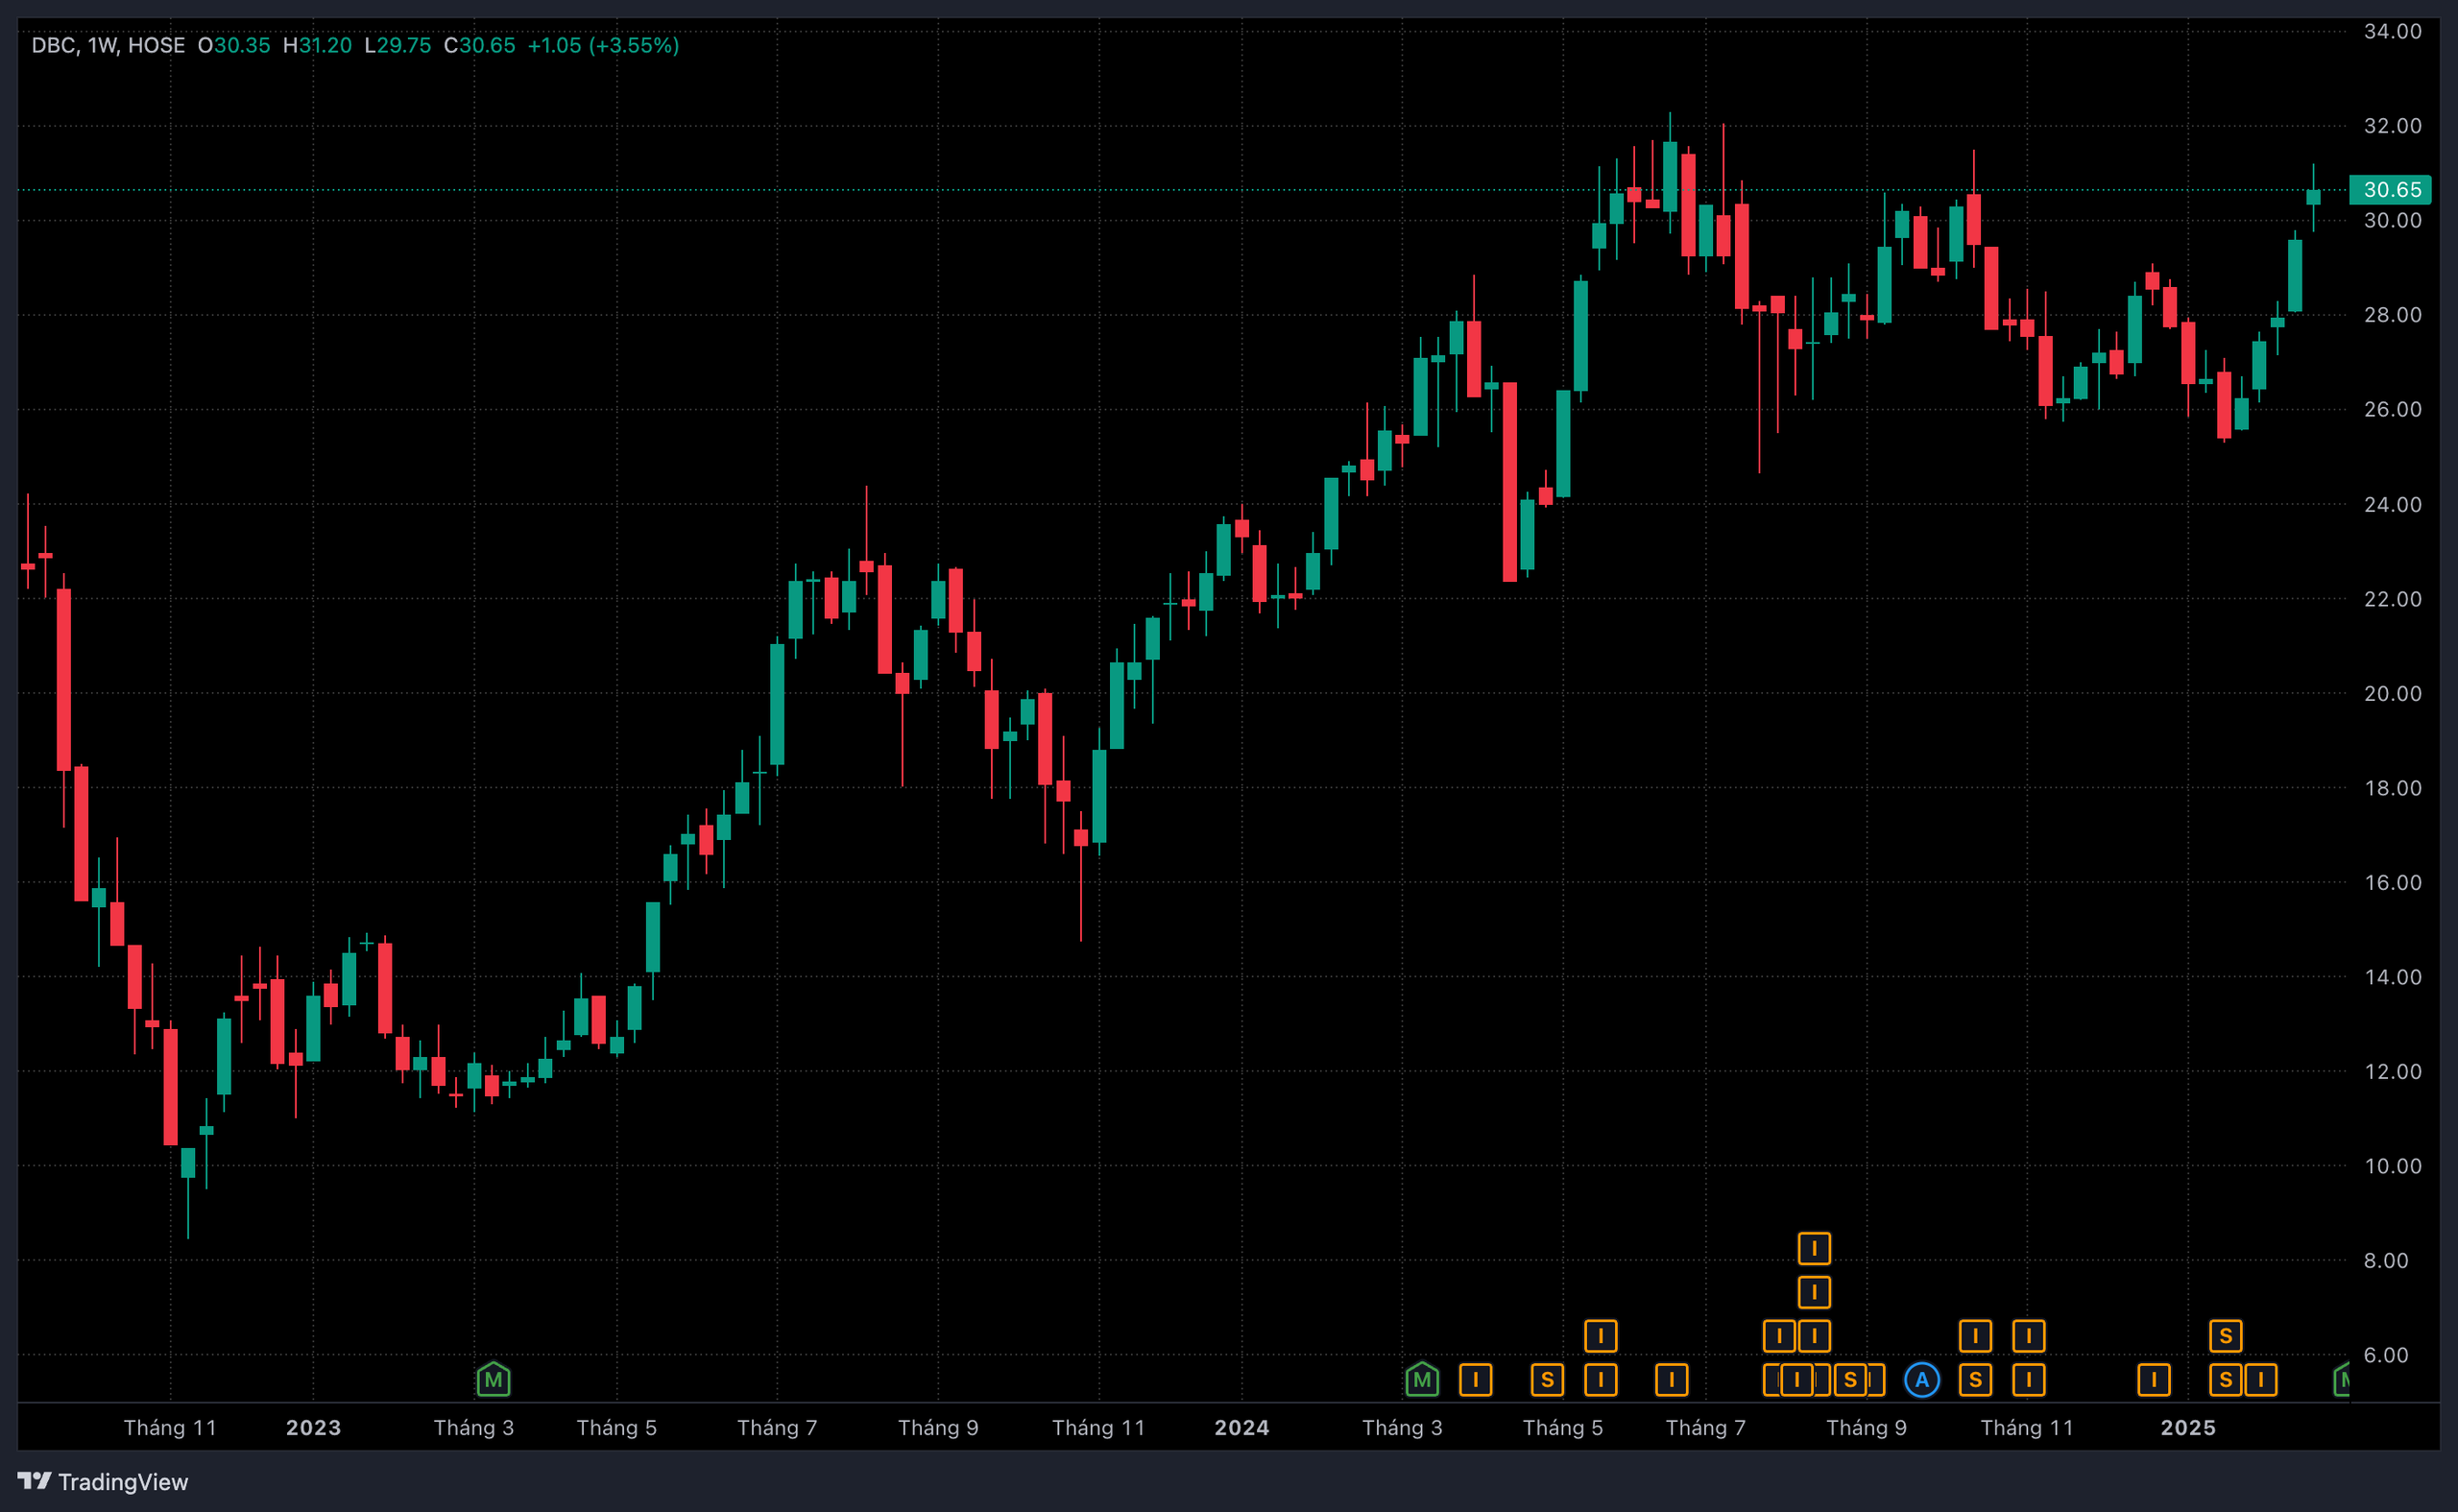Open the S marker just before Tháng 5 2024
This screenshot has width=2458, height=1512.
pyautogui.click(x=1547, y=1380)
